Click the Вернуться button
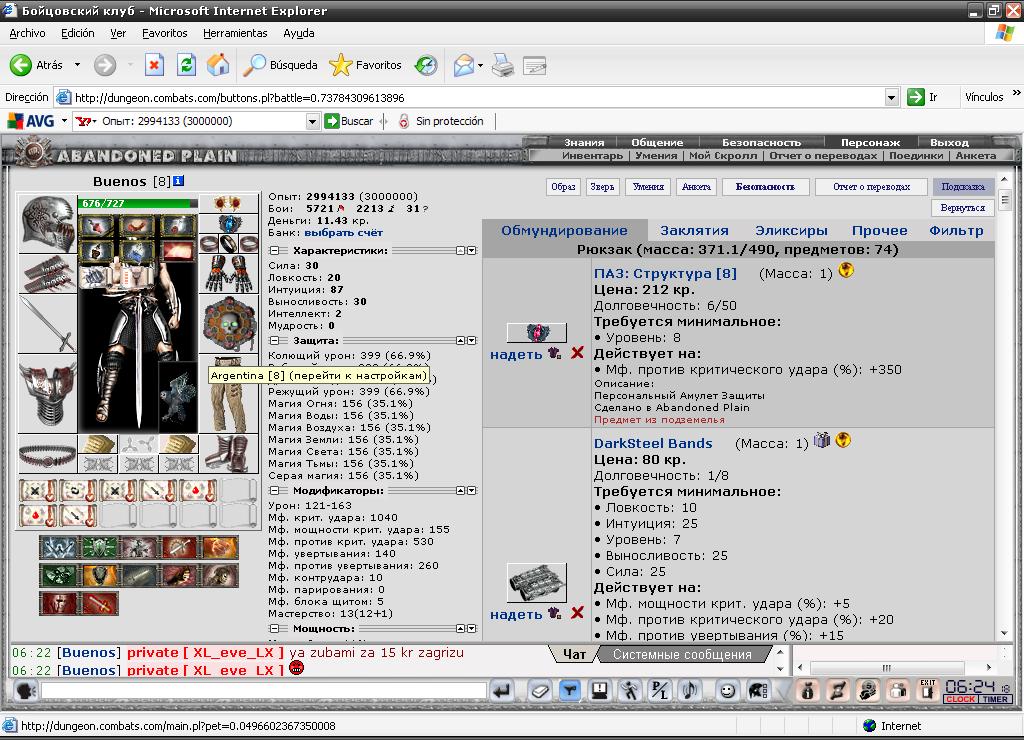 [x=963, y=208]
